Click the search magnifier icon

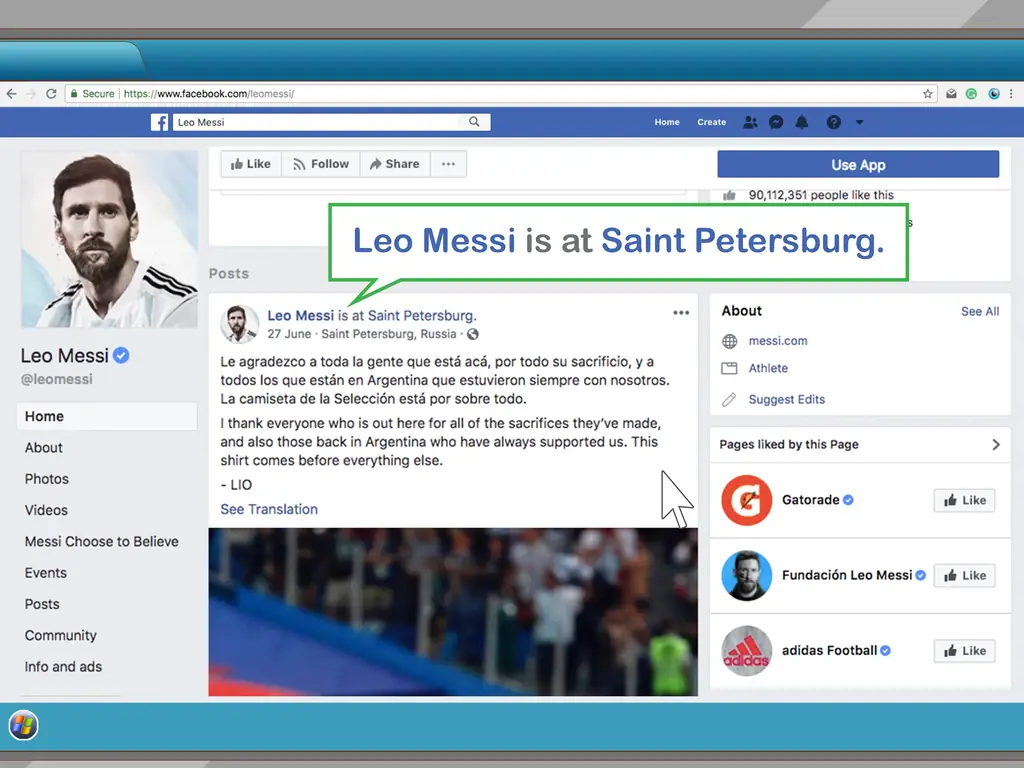click(475, 122)
